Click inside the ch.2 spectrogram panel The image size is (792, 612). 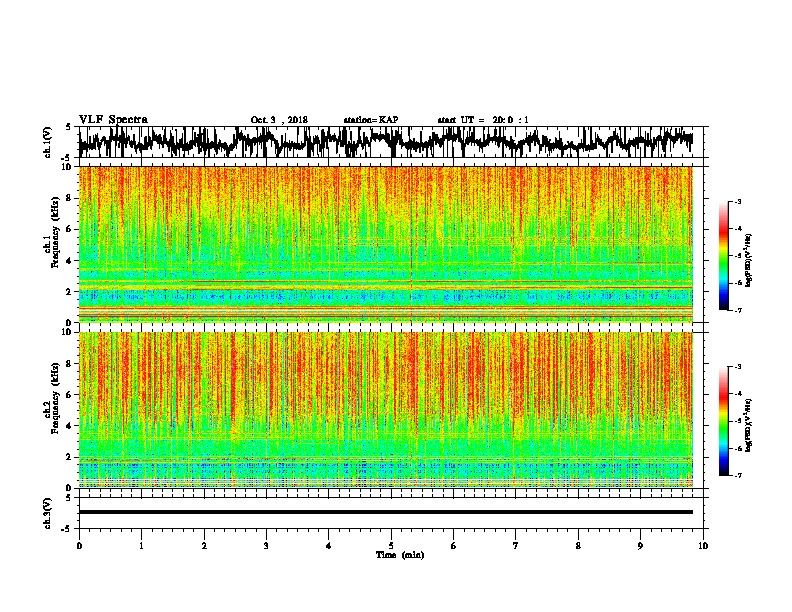(385, 410)
